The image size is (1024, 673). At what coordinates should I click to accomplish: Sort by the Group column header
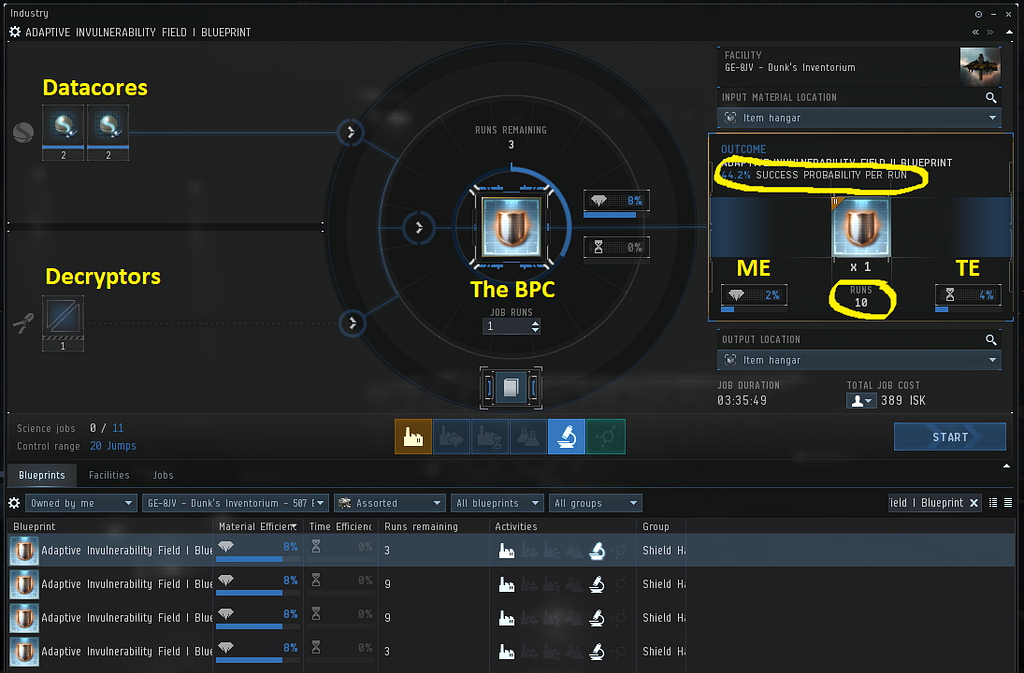[661, 526]
